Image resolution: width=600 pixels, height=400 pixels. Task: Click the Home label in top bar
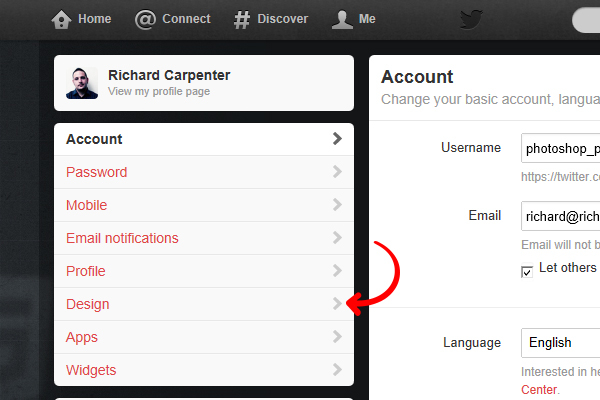pos(95,19)
